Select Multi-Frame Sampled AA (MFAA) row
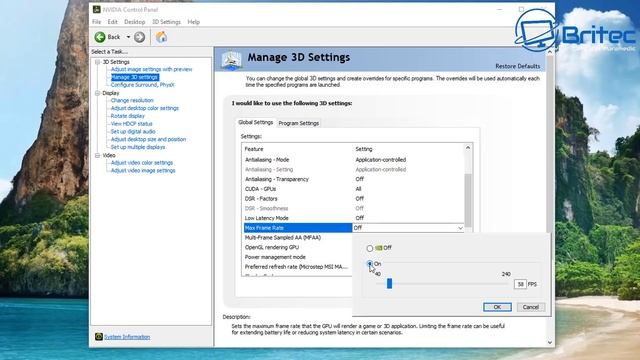This screenshot has width=640, height=360. (x=298, y=238)
